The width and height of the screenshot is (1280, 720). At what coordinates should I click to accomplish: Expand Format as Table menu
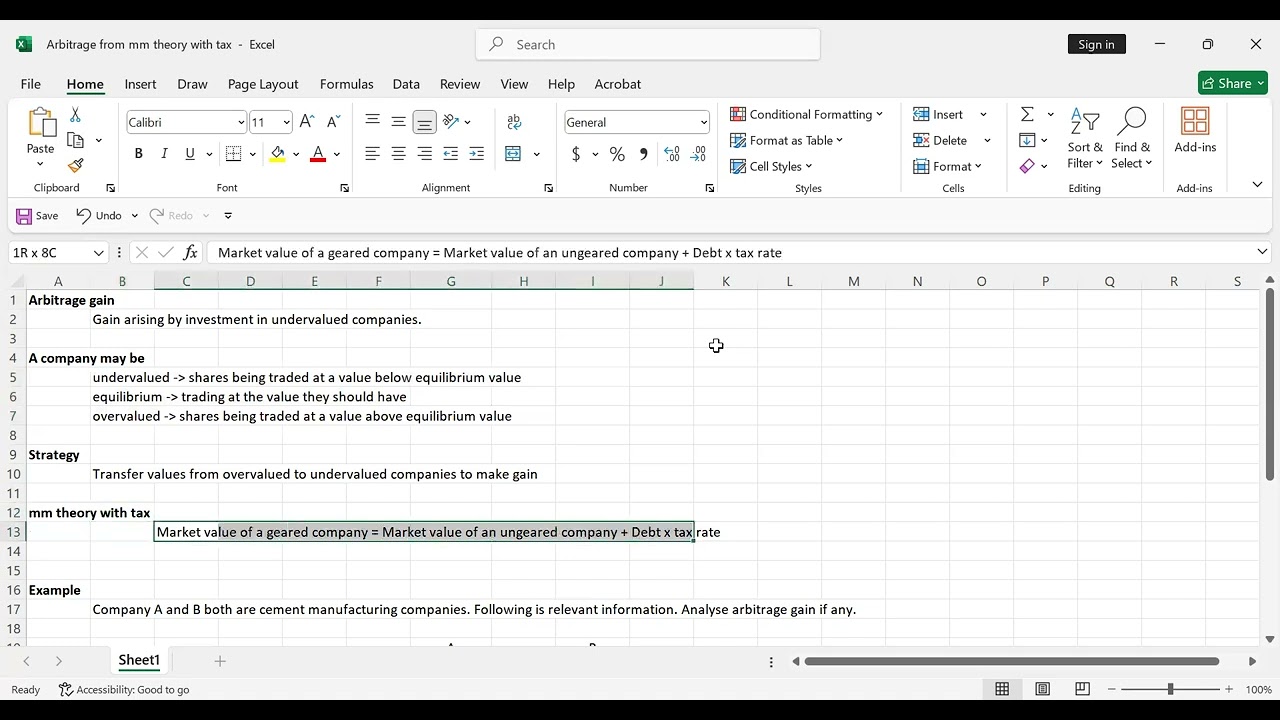[786, 140]
